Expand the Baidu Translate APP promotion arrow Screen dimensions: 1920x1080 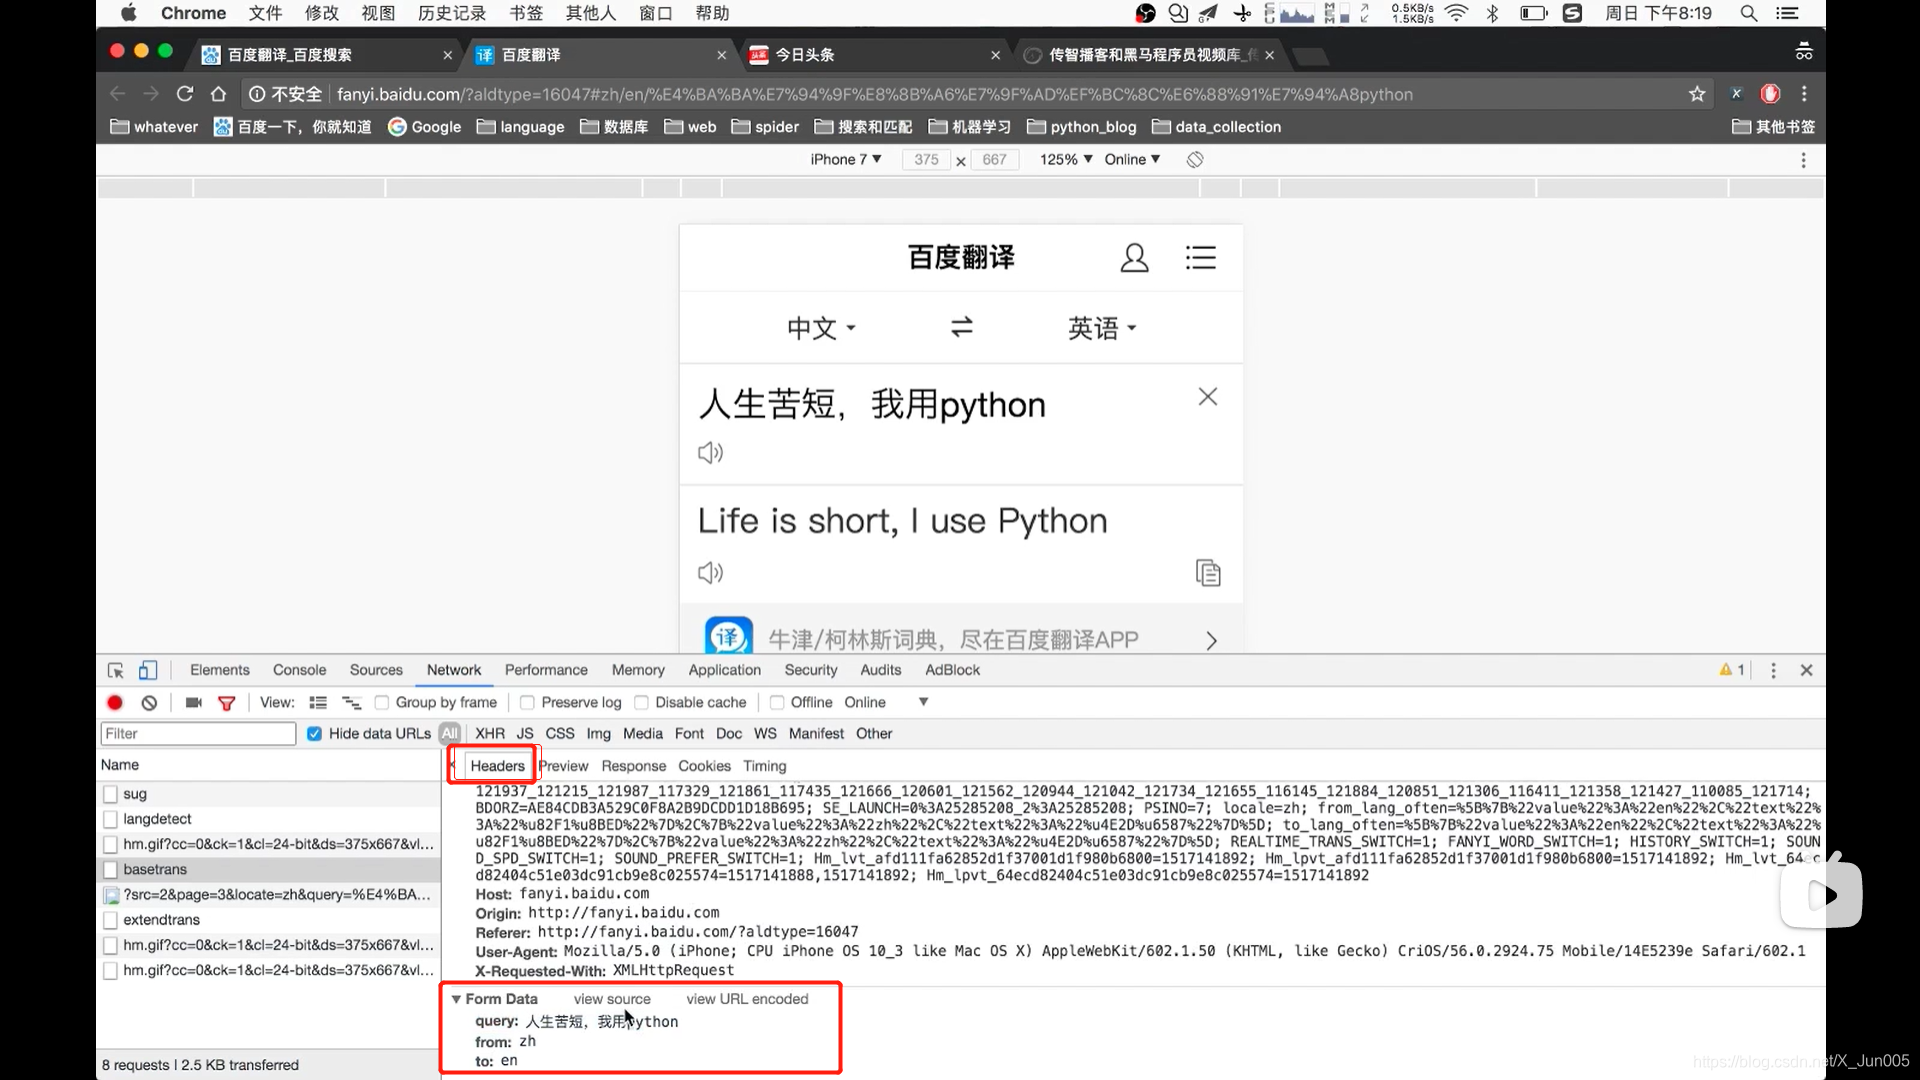(x=1211, y=640)
